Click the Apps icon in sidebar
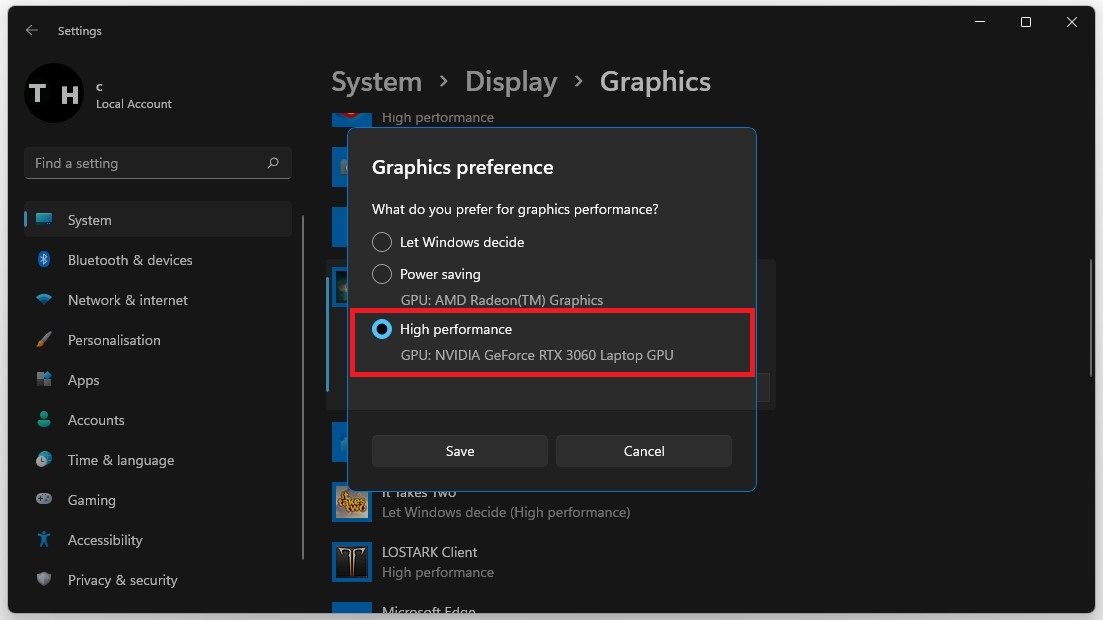1103x620 pixels. (x=44, y=379)
